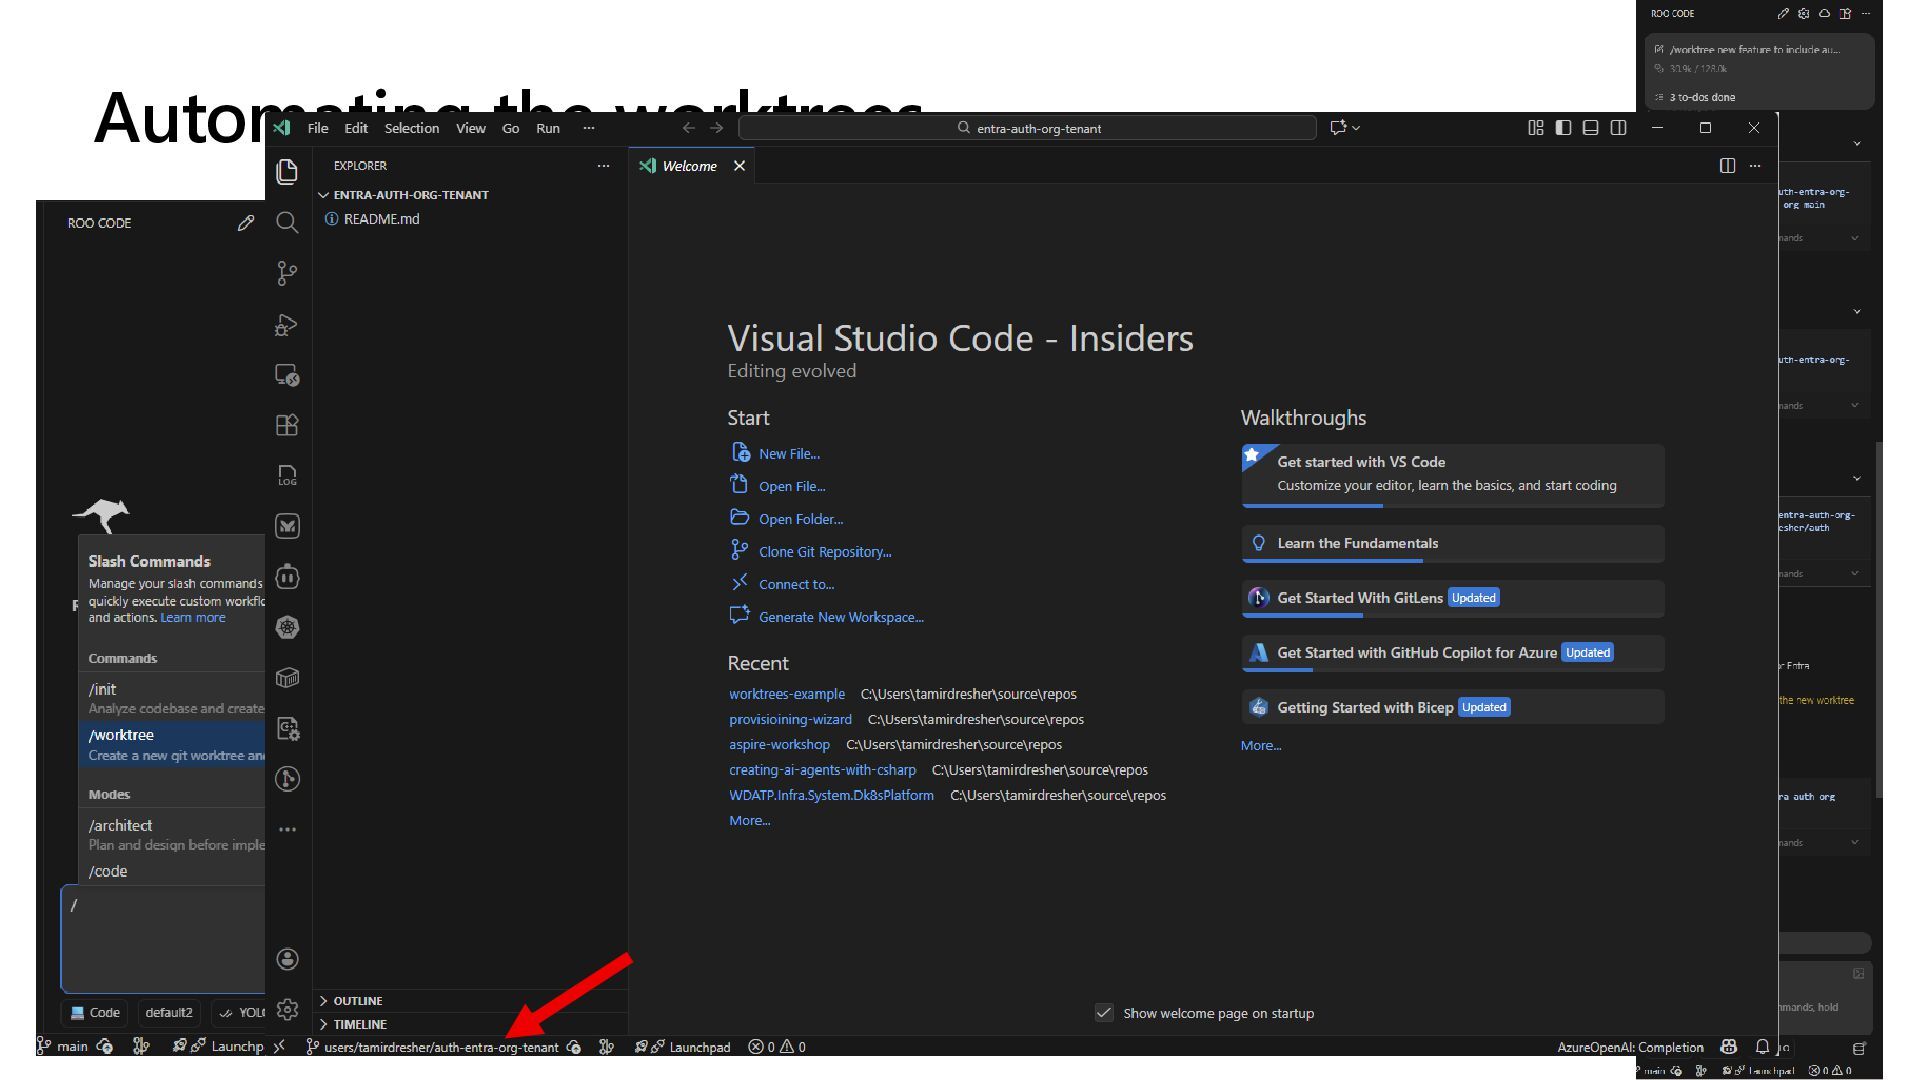Select the Welcome editor tab
The width and height of the screenshot is (1920, 1080).
tap(688, 166)
